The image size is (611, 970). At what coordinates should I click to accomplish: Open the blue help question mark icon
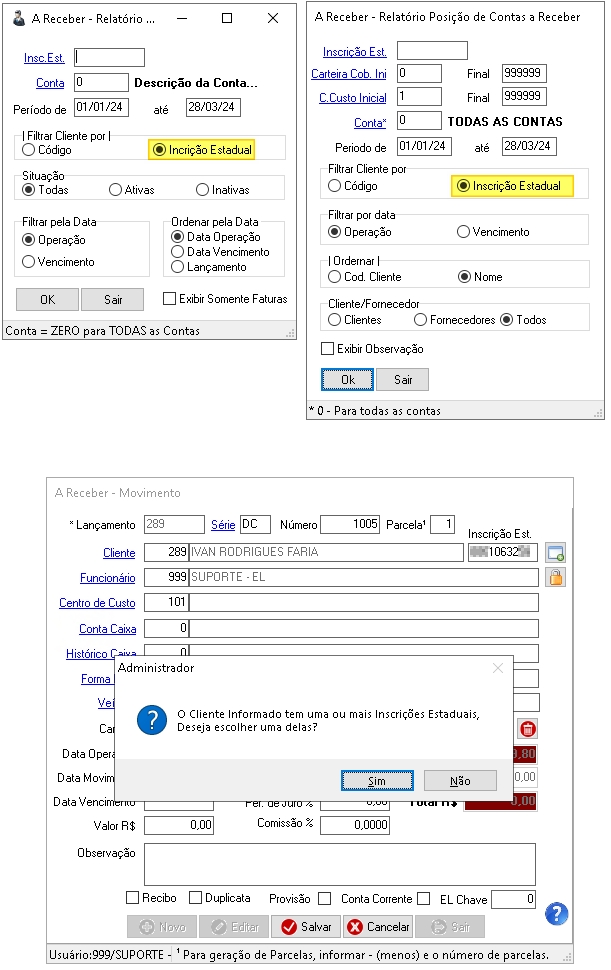(556, 914)
